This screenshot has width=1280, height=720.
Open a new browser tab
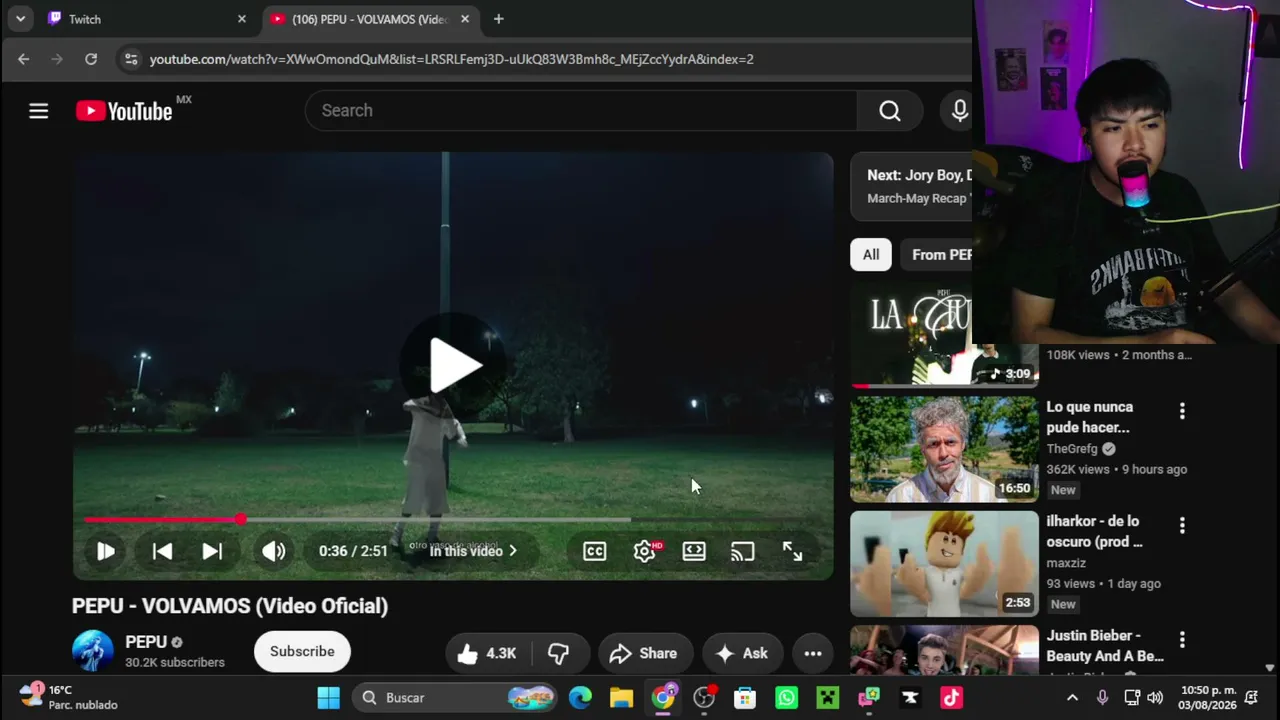point(498,19)
